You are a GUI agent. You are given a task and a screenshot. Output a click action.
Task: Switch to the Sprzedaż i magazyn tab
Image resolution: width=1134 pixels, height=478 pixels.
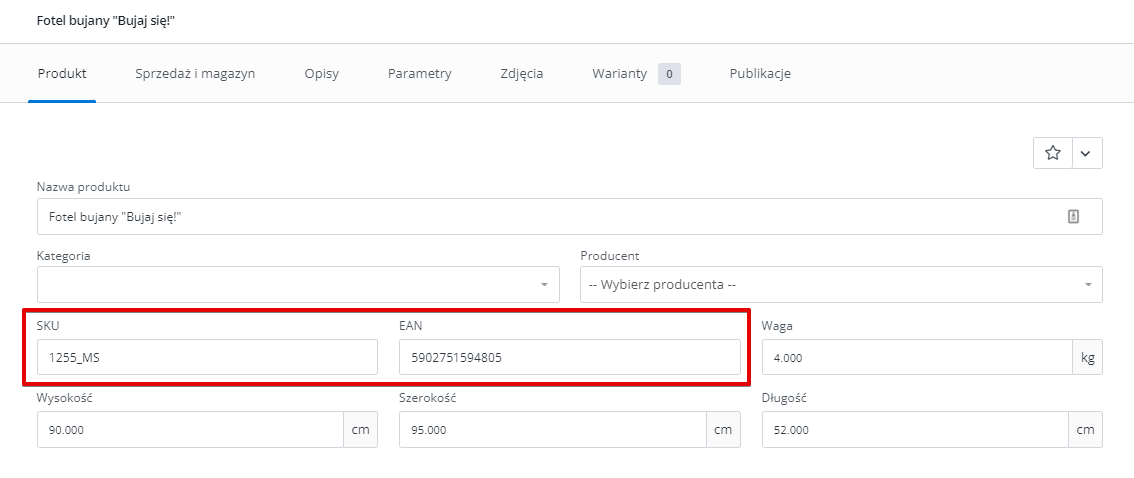pyautogui.click(x=195, y=73)
